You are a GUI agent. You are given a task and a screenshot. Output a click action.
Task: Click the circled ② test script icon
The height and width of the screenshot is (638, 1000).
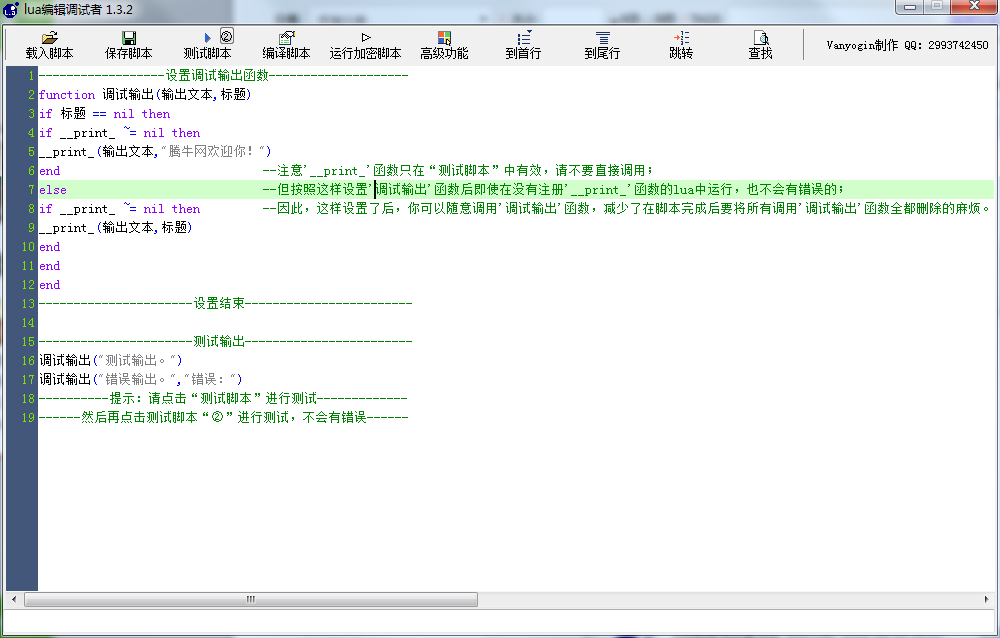click(x=226, y=36)
